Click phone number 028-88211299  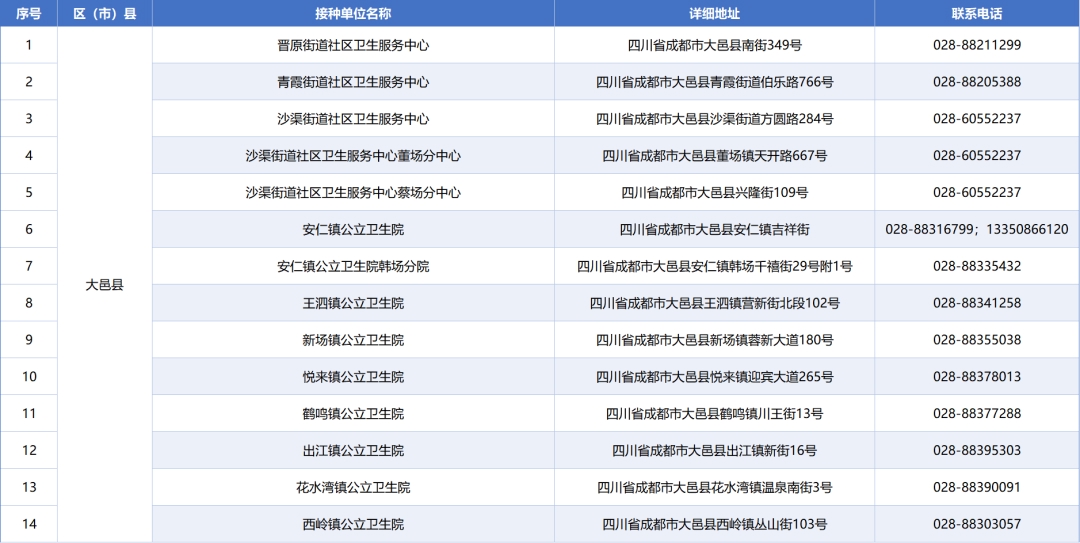pyautogui.click(x=976, y=45)
